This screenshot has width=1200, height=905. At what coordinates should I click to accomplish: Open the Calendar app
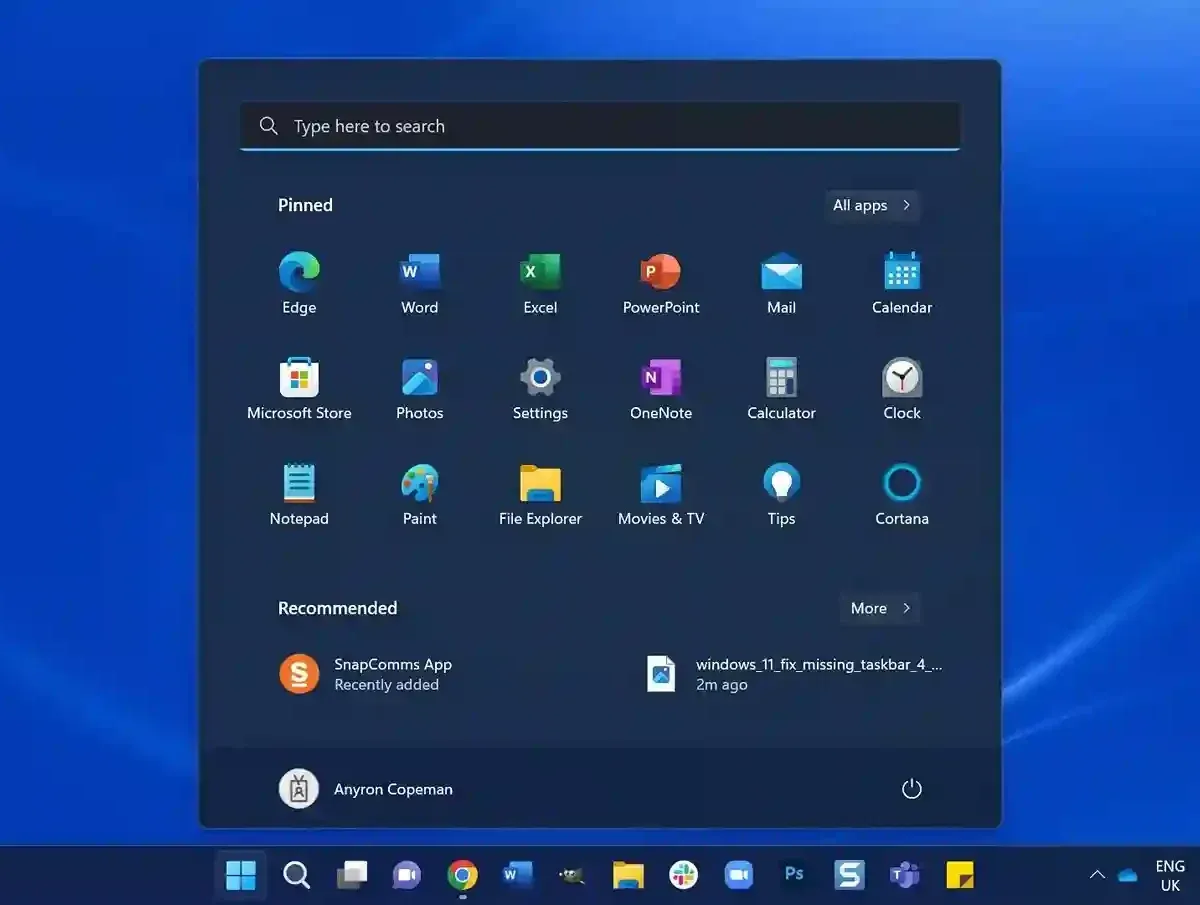coord(902,284)
